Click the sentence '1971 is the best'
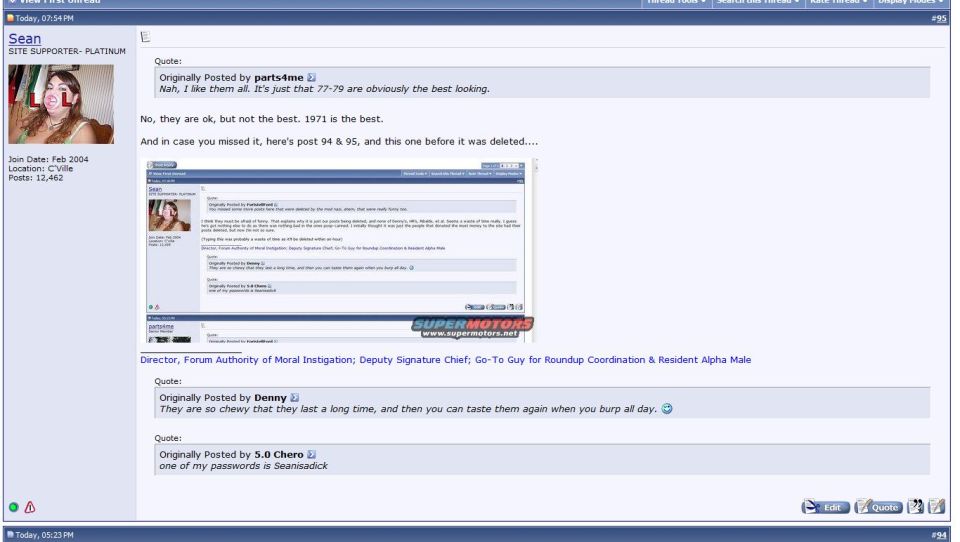Viewport: 960px width, 542px height. [343, 119]
